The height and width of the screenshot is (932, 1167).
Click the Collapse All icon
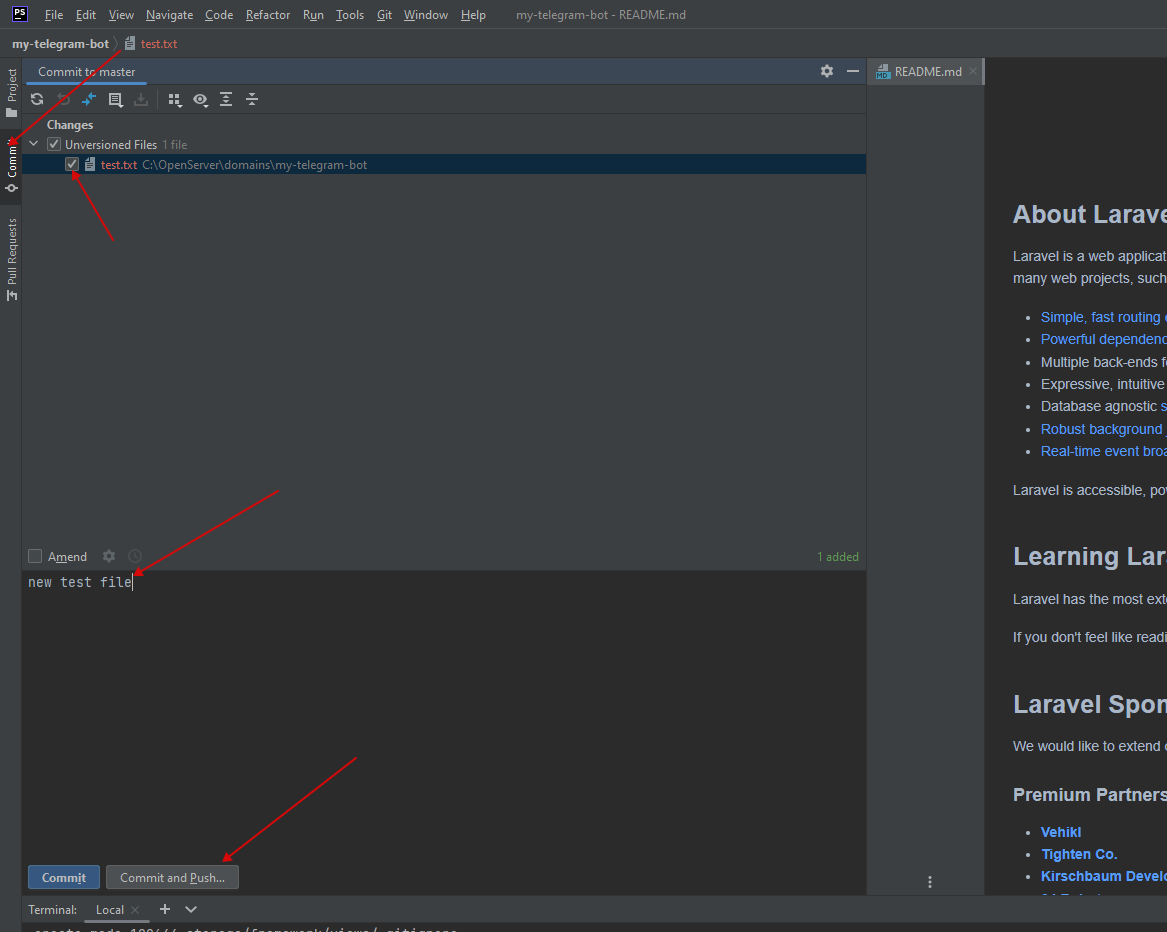tap(252, 99)
